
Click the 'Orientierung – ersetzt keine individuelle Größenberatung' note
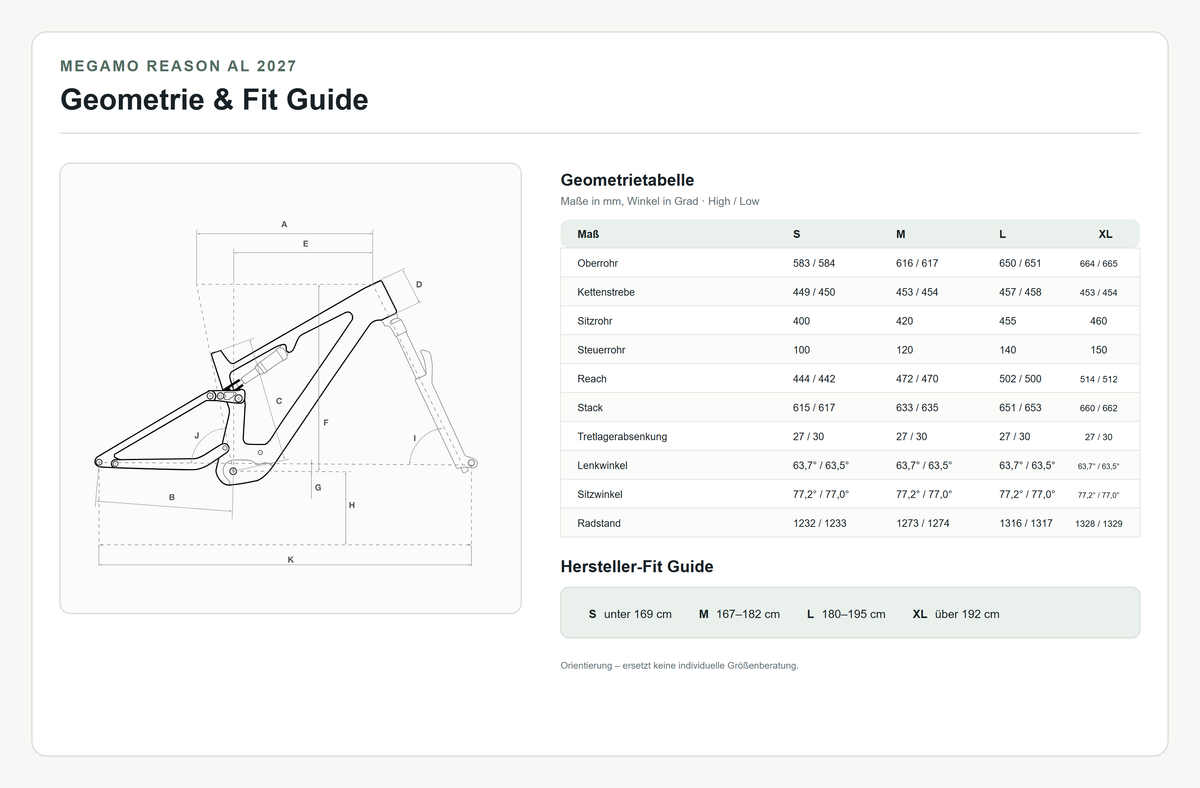(680, 666)
